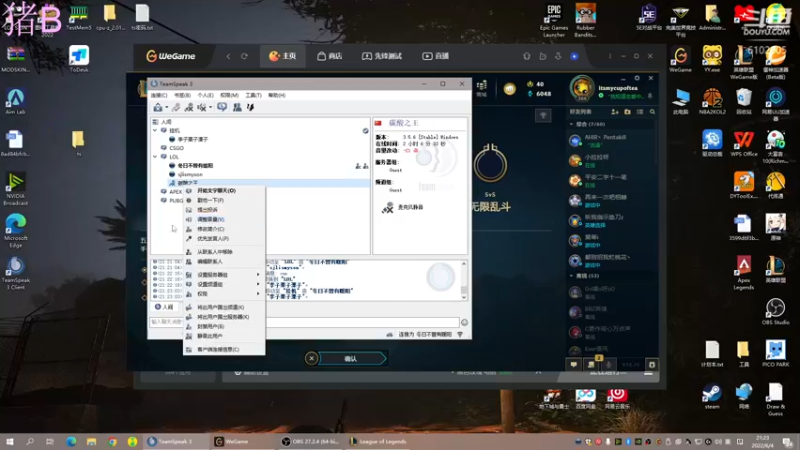Choose 戳他一下(P) poke option
This screenshot has width=800, height=450.
pyautogui.click(x=224, y=200)
